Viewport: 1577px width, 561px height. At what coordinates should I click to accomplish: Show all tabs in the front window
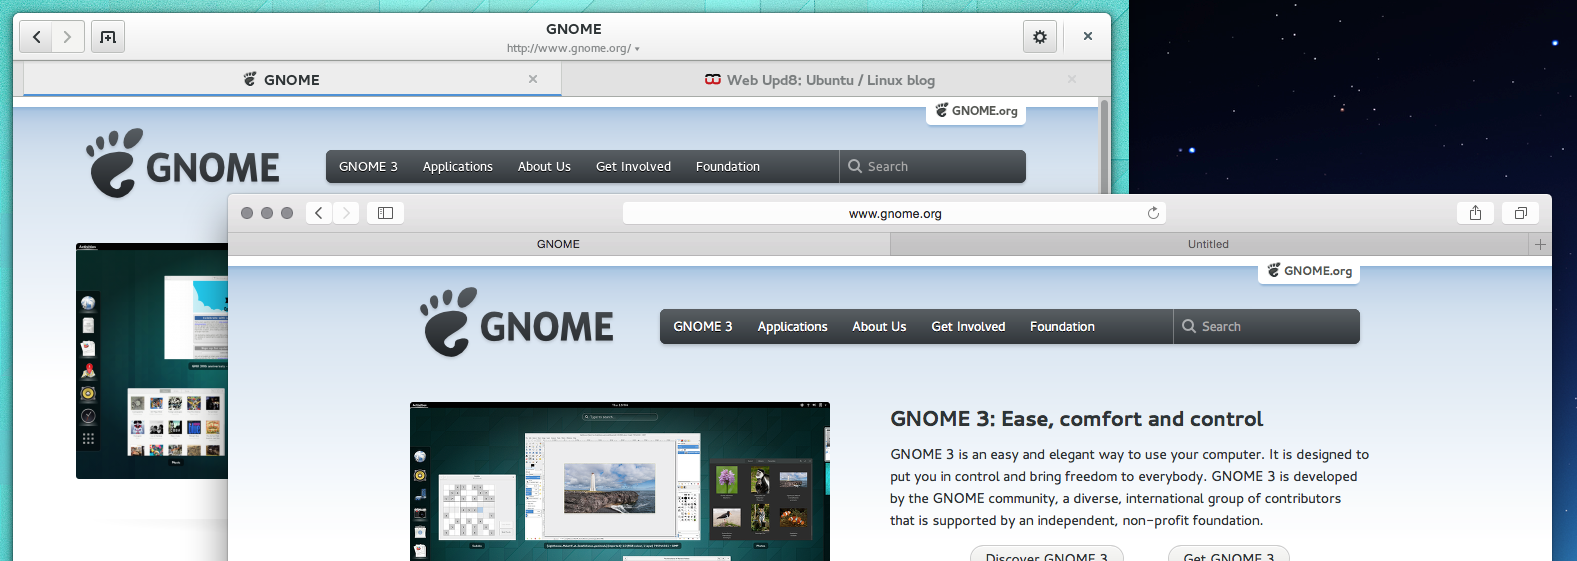[1520, 213]
